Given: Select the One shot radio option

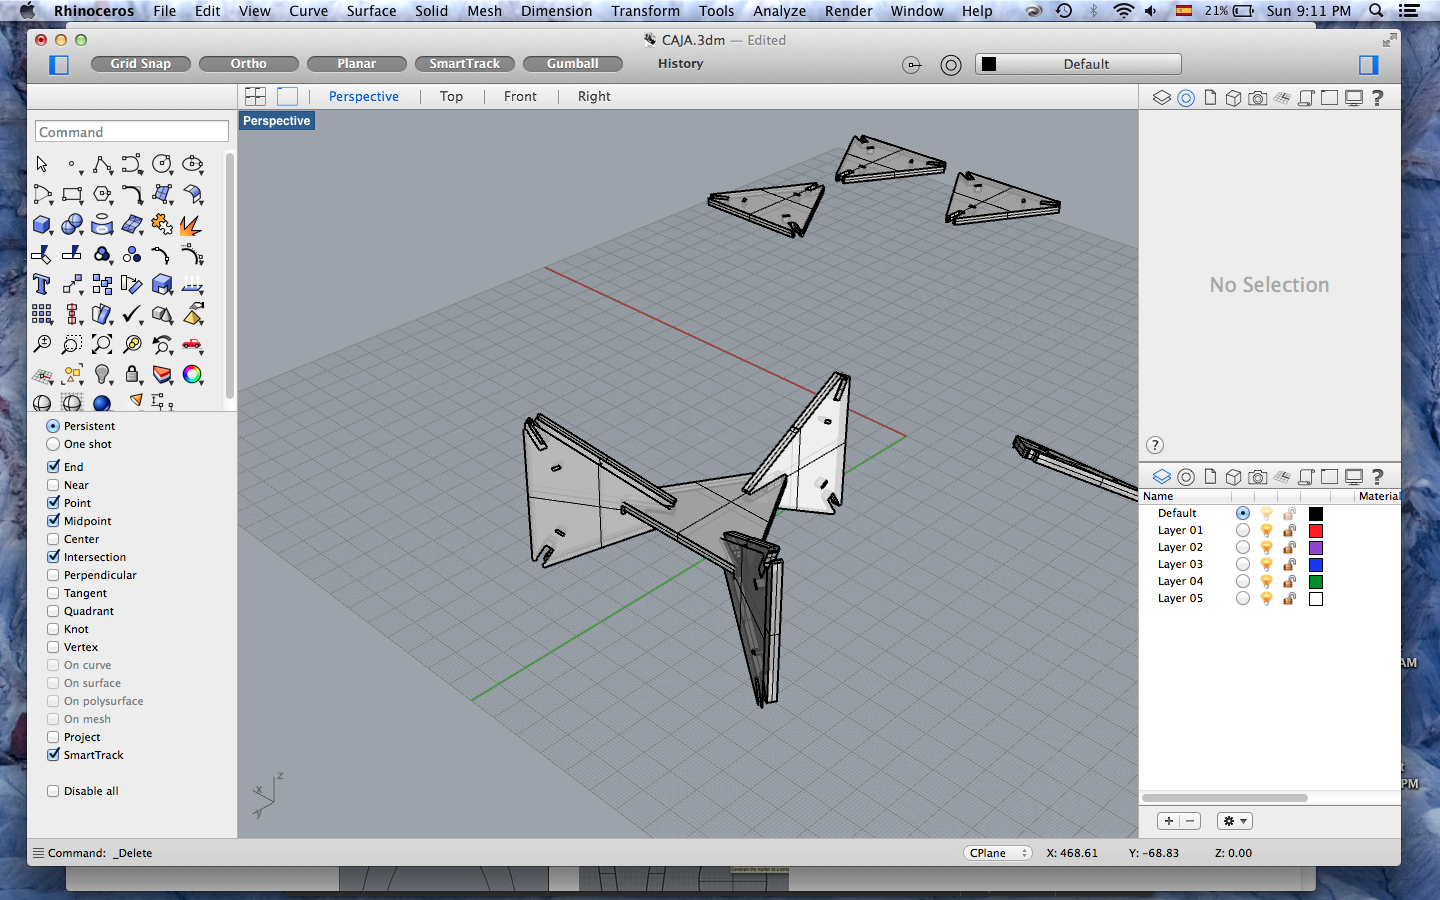Looking at the screenshot, I should pos(53,444).
